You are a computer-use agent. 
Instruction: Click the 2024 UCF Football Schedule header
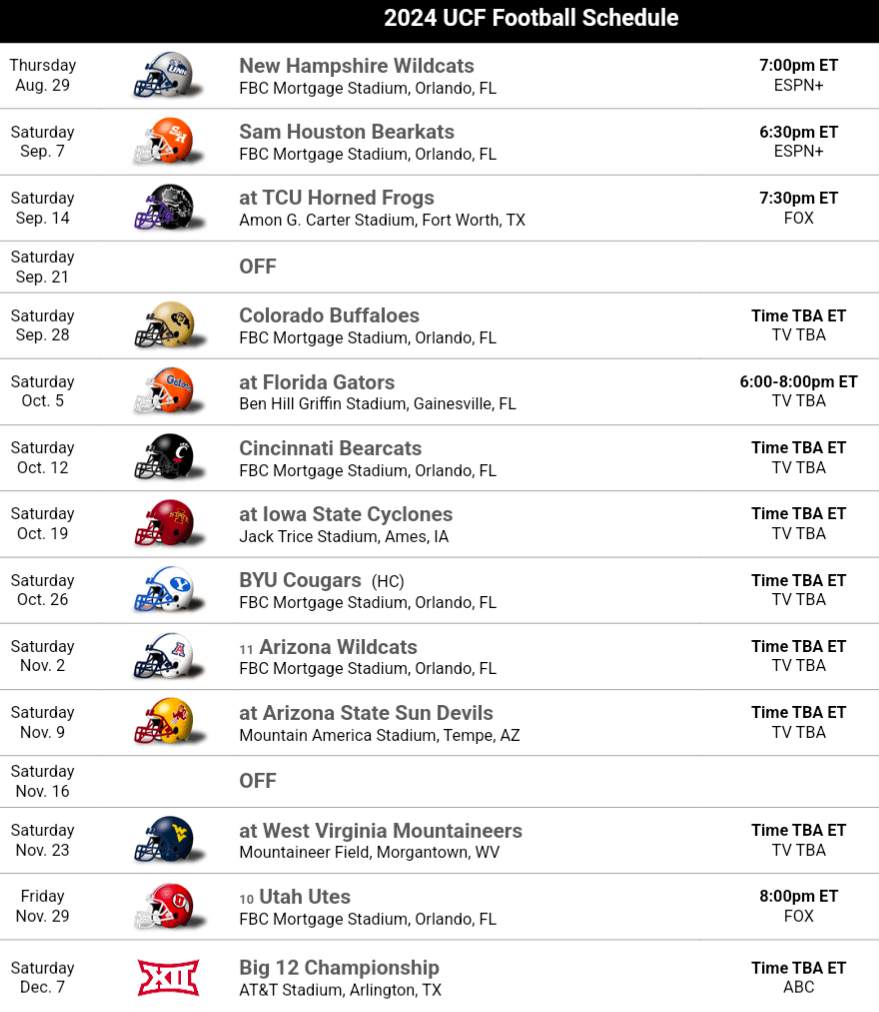(x=531, y=18)
